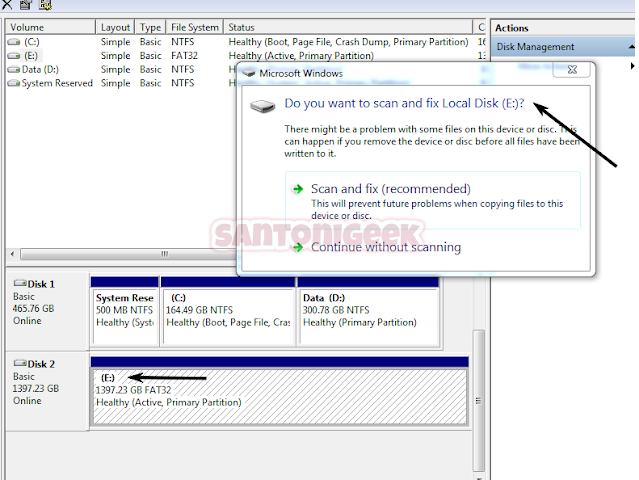Click the yellow-marked third toolbar icon
The height and width of the screenshot is (480, 639).
point(45,4)
